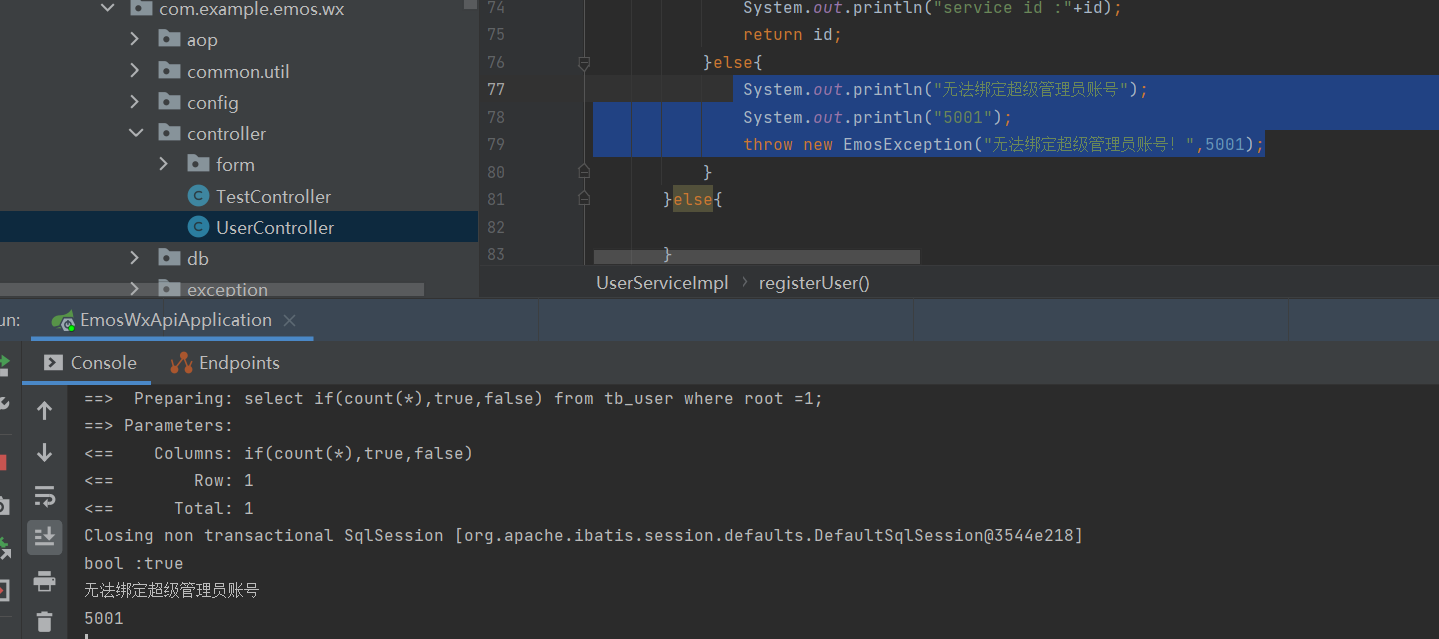1439x639 pixels.
Task: Expand the common.util package
Action: coord(135,71)
